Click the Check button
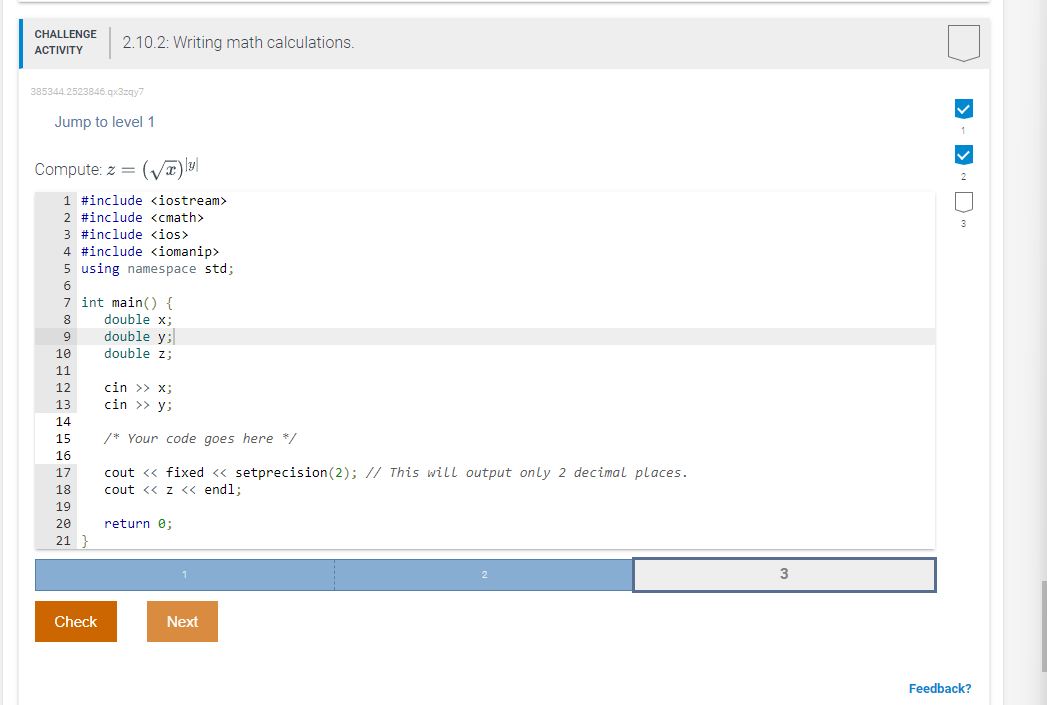 75,621
